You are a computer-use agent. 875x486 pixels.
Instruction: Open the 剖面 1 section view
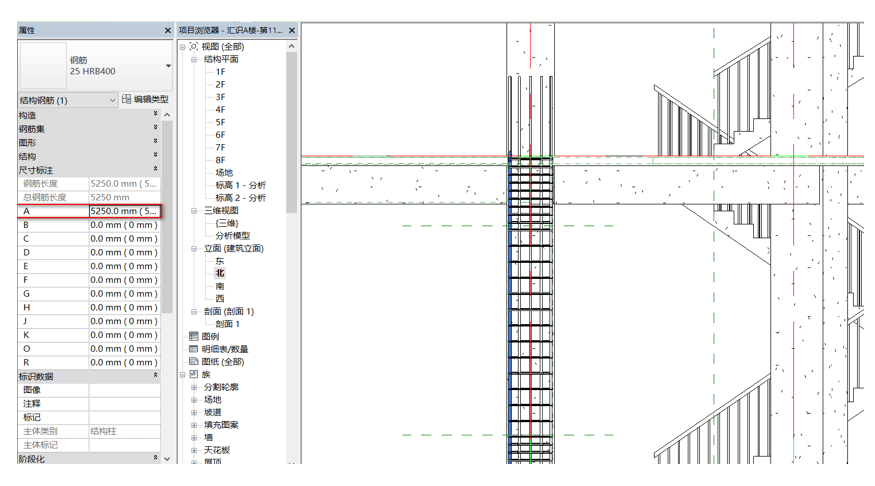tap(228, 324)
